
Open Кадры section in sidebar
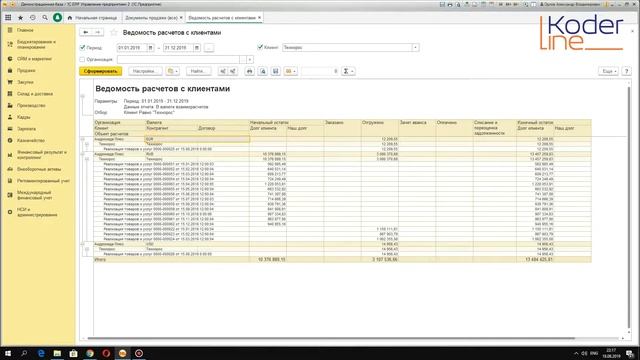(x=24, y=117)
